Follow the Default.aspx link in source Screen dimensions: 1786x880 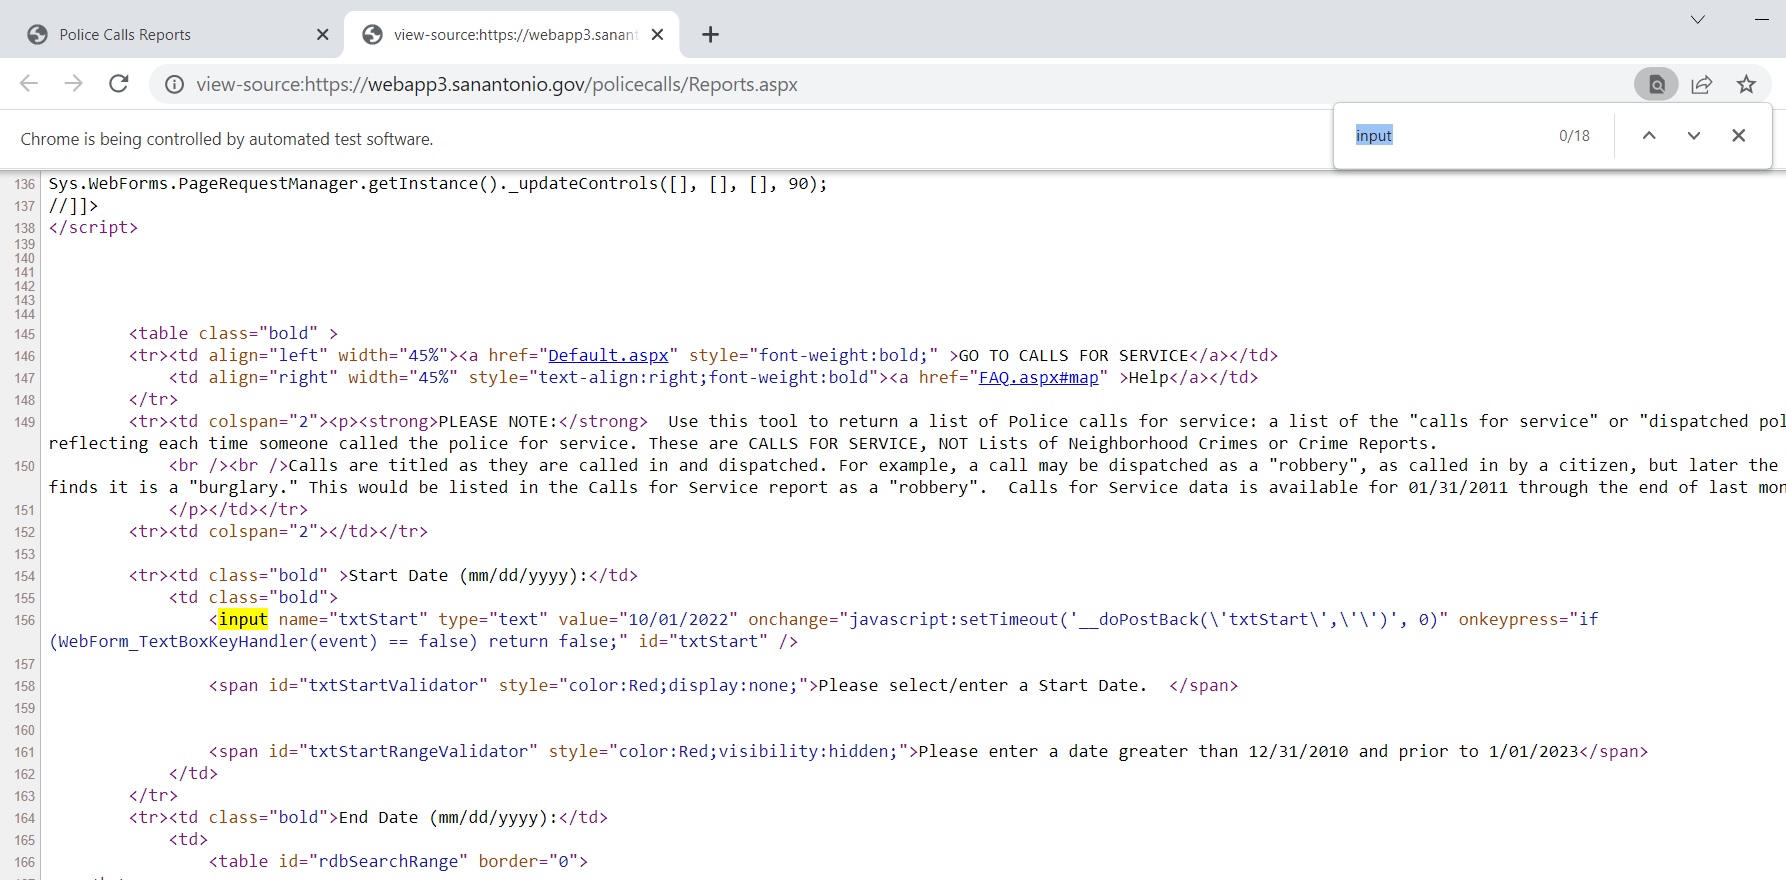[608, 356]
